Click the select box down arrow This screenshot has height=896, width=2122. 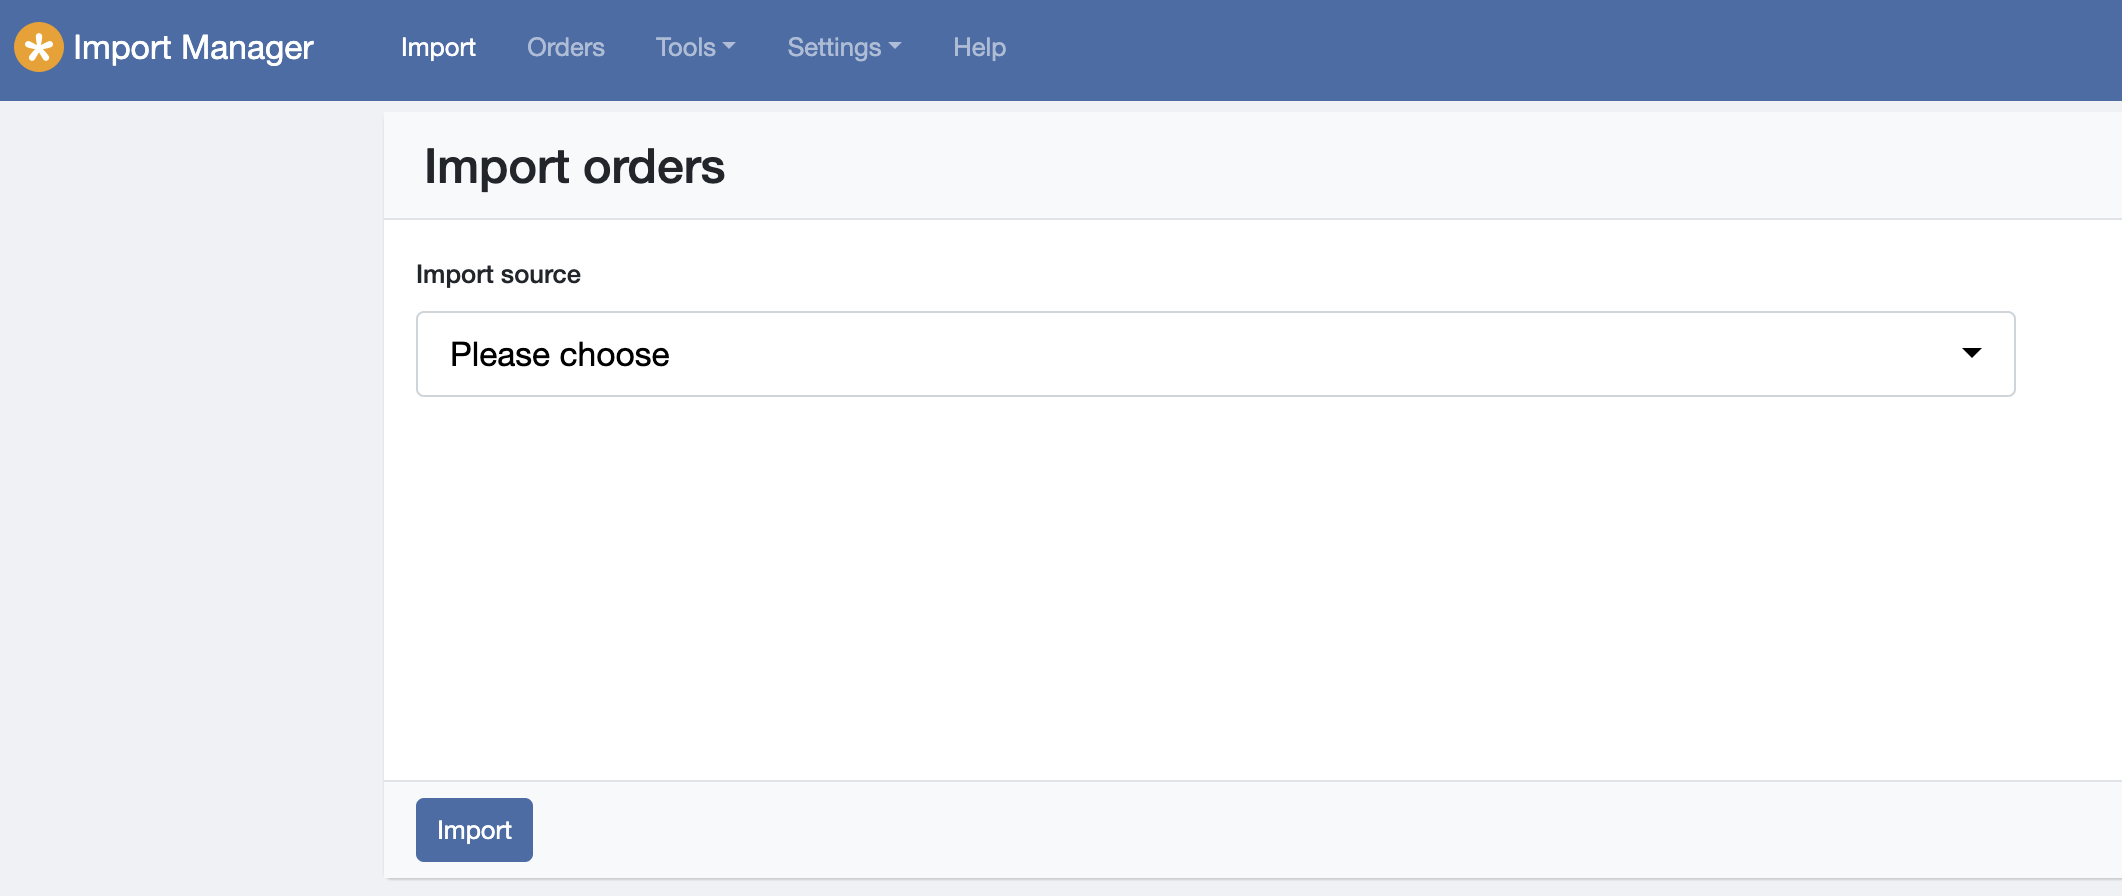point(1971,353)
